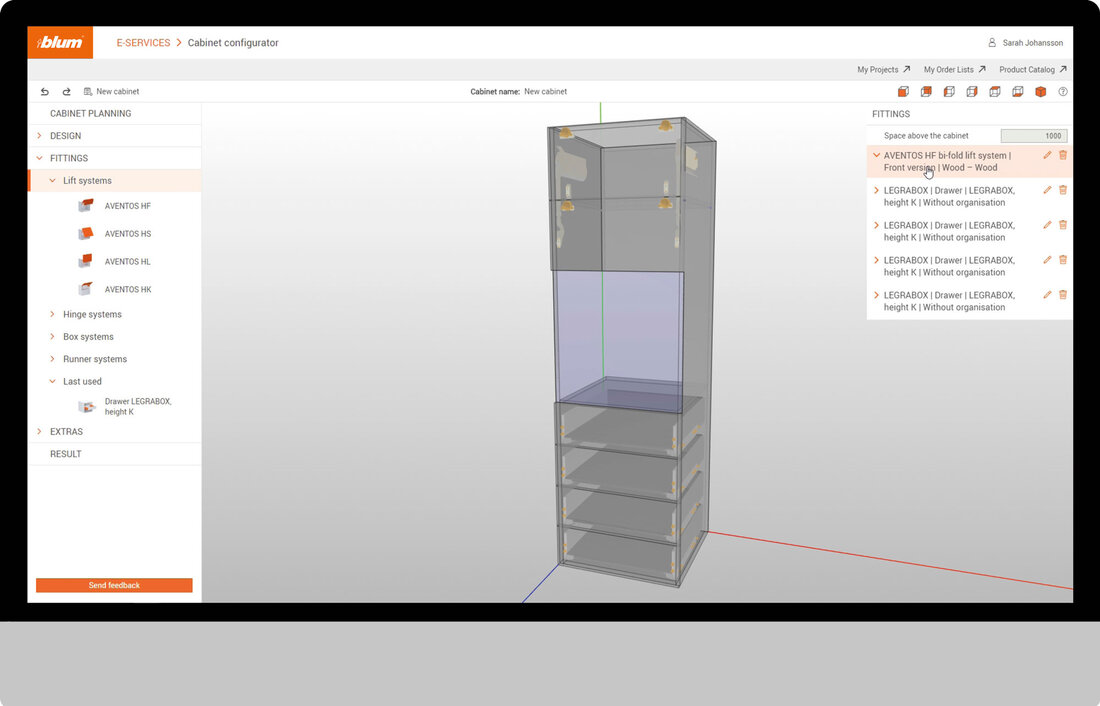Click the New cabinet icon in toolbar
Screen dimensions: 1100x706
point(88,91)
